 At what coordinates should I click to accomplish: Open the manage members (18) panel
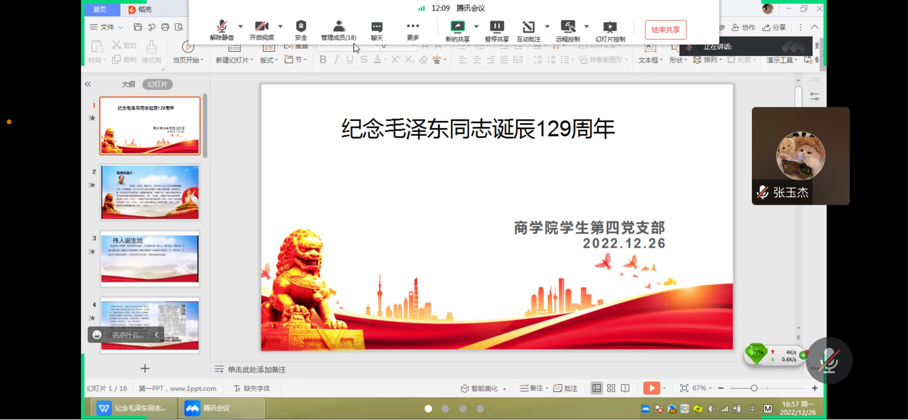pyautogui.click(x=338, y=30)
